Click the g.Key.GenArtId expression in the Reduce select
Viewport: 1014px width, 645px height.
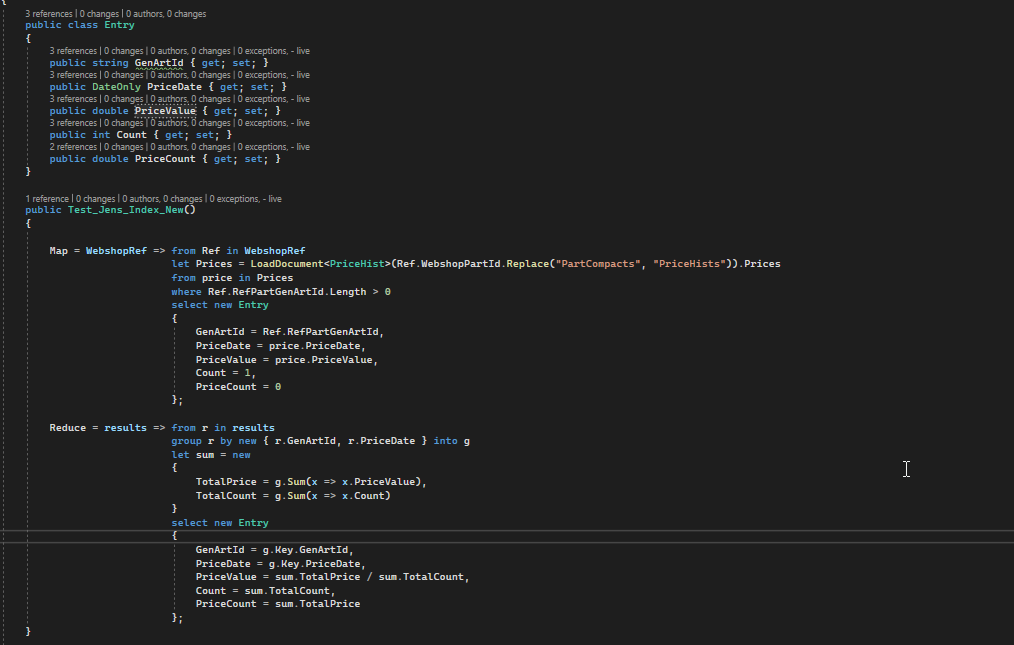click(x=305, y=549)
